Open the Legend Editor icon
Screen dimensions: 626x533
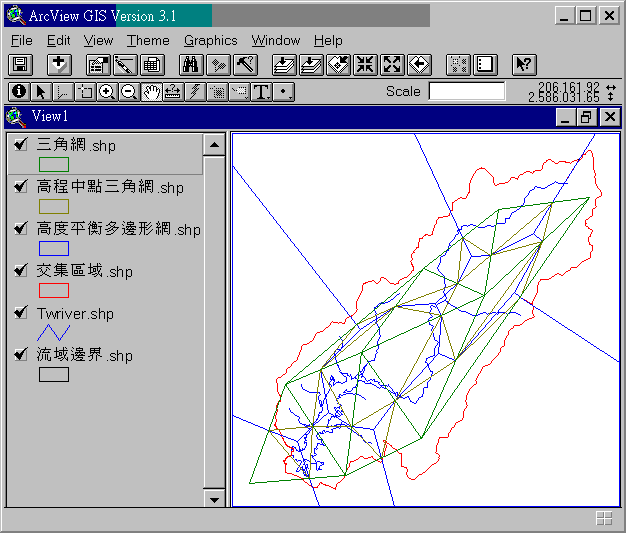point(125,64)
